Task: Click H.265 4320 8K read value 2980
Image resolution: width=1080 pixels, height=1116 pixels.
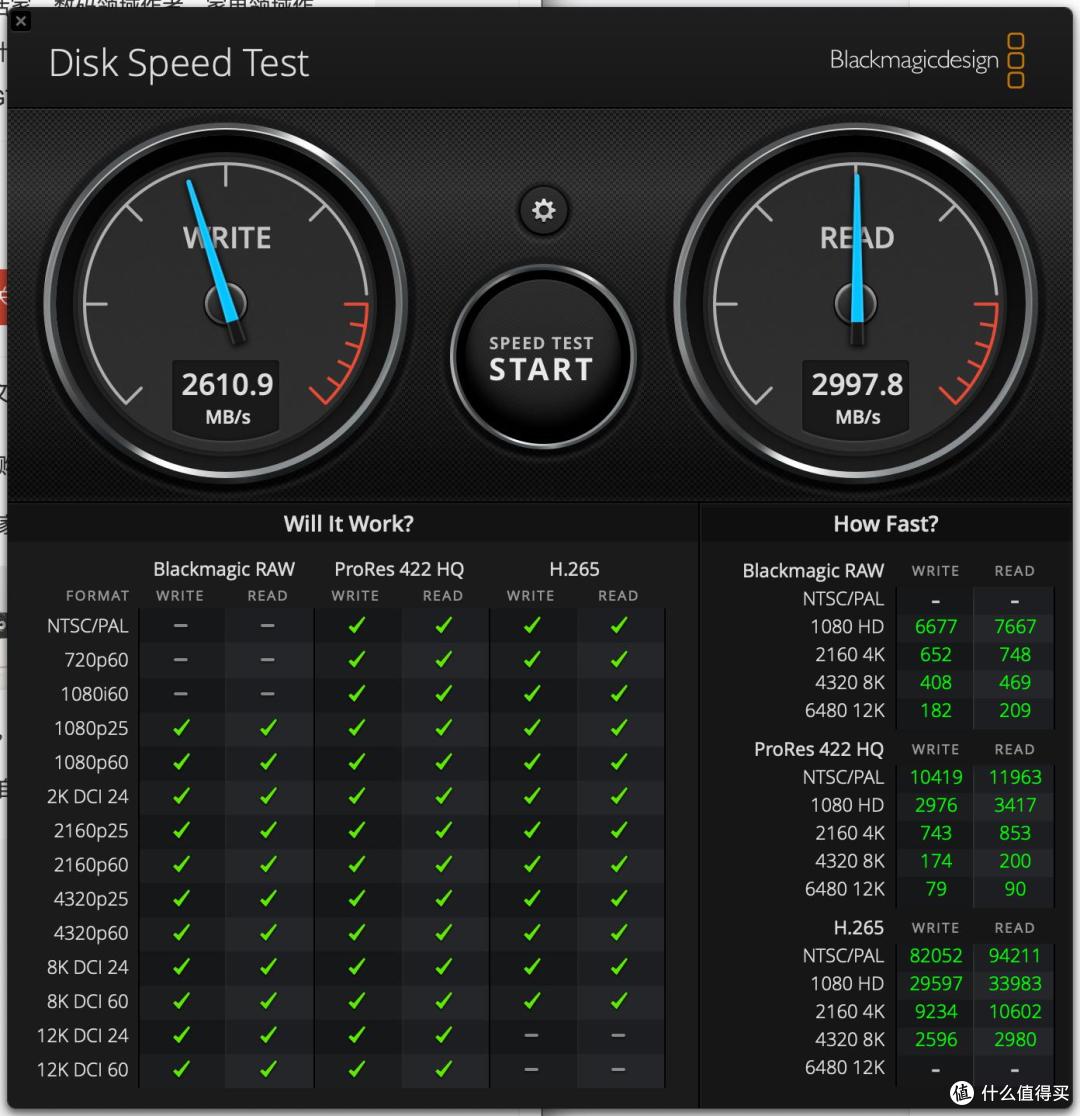Action: tap(1015, 1040)
